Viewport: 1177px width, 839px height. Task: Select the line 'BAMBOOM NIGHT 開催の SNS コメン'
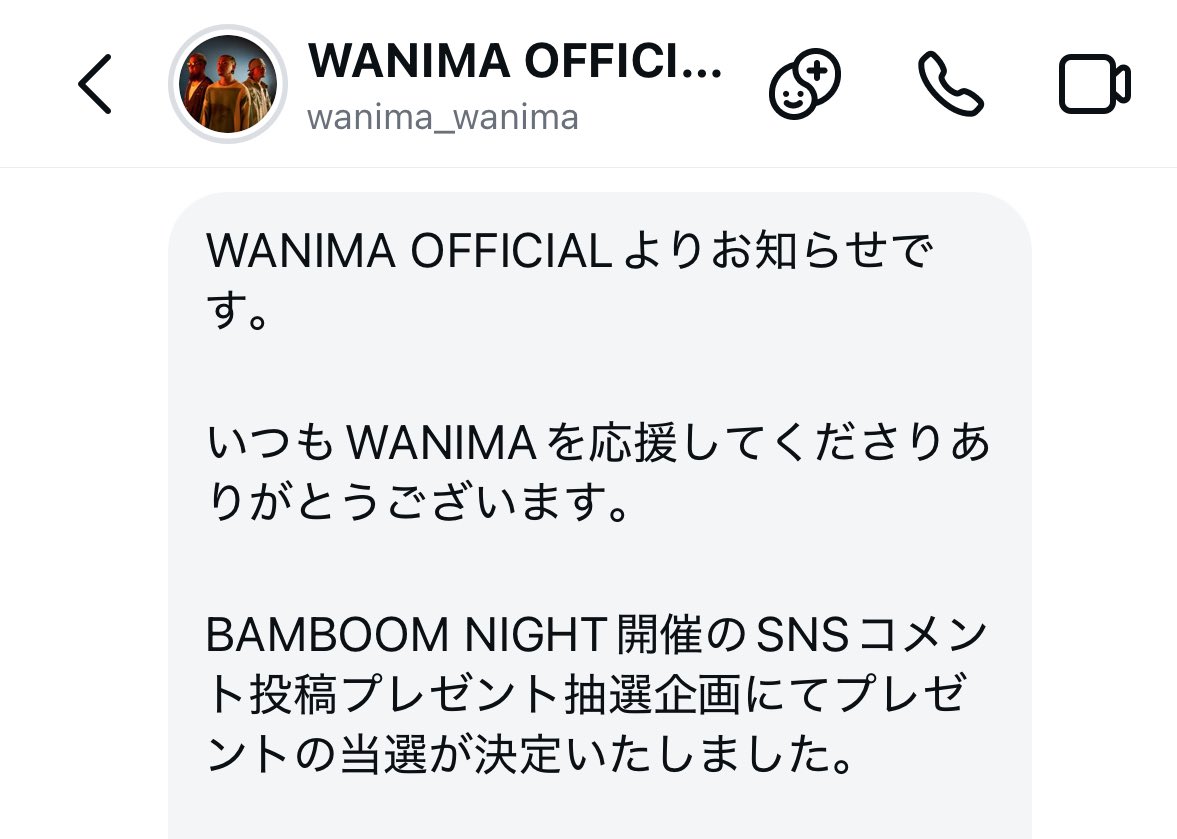[597, 635]
